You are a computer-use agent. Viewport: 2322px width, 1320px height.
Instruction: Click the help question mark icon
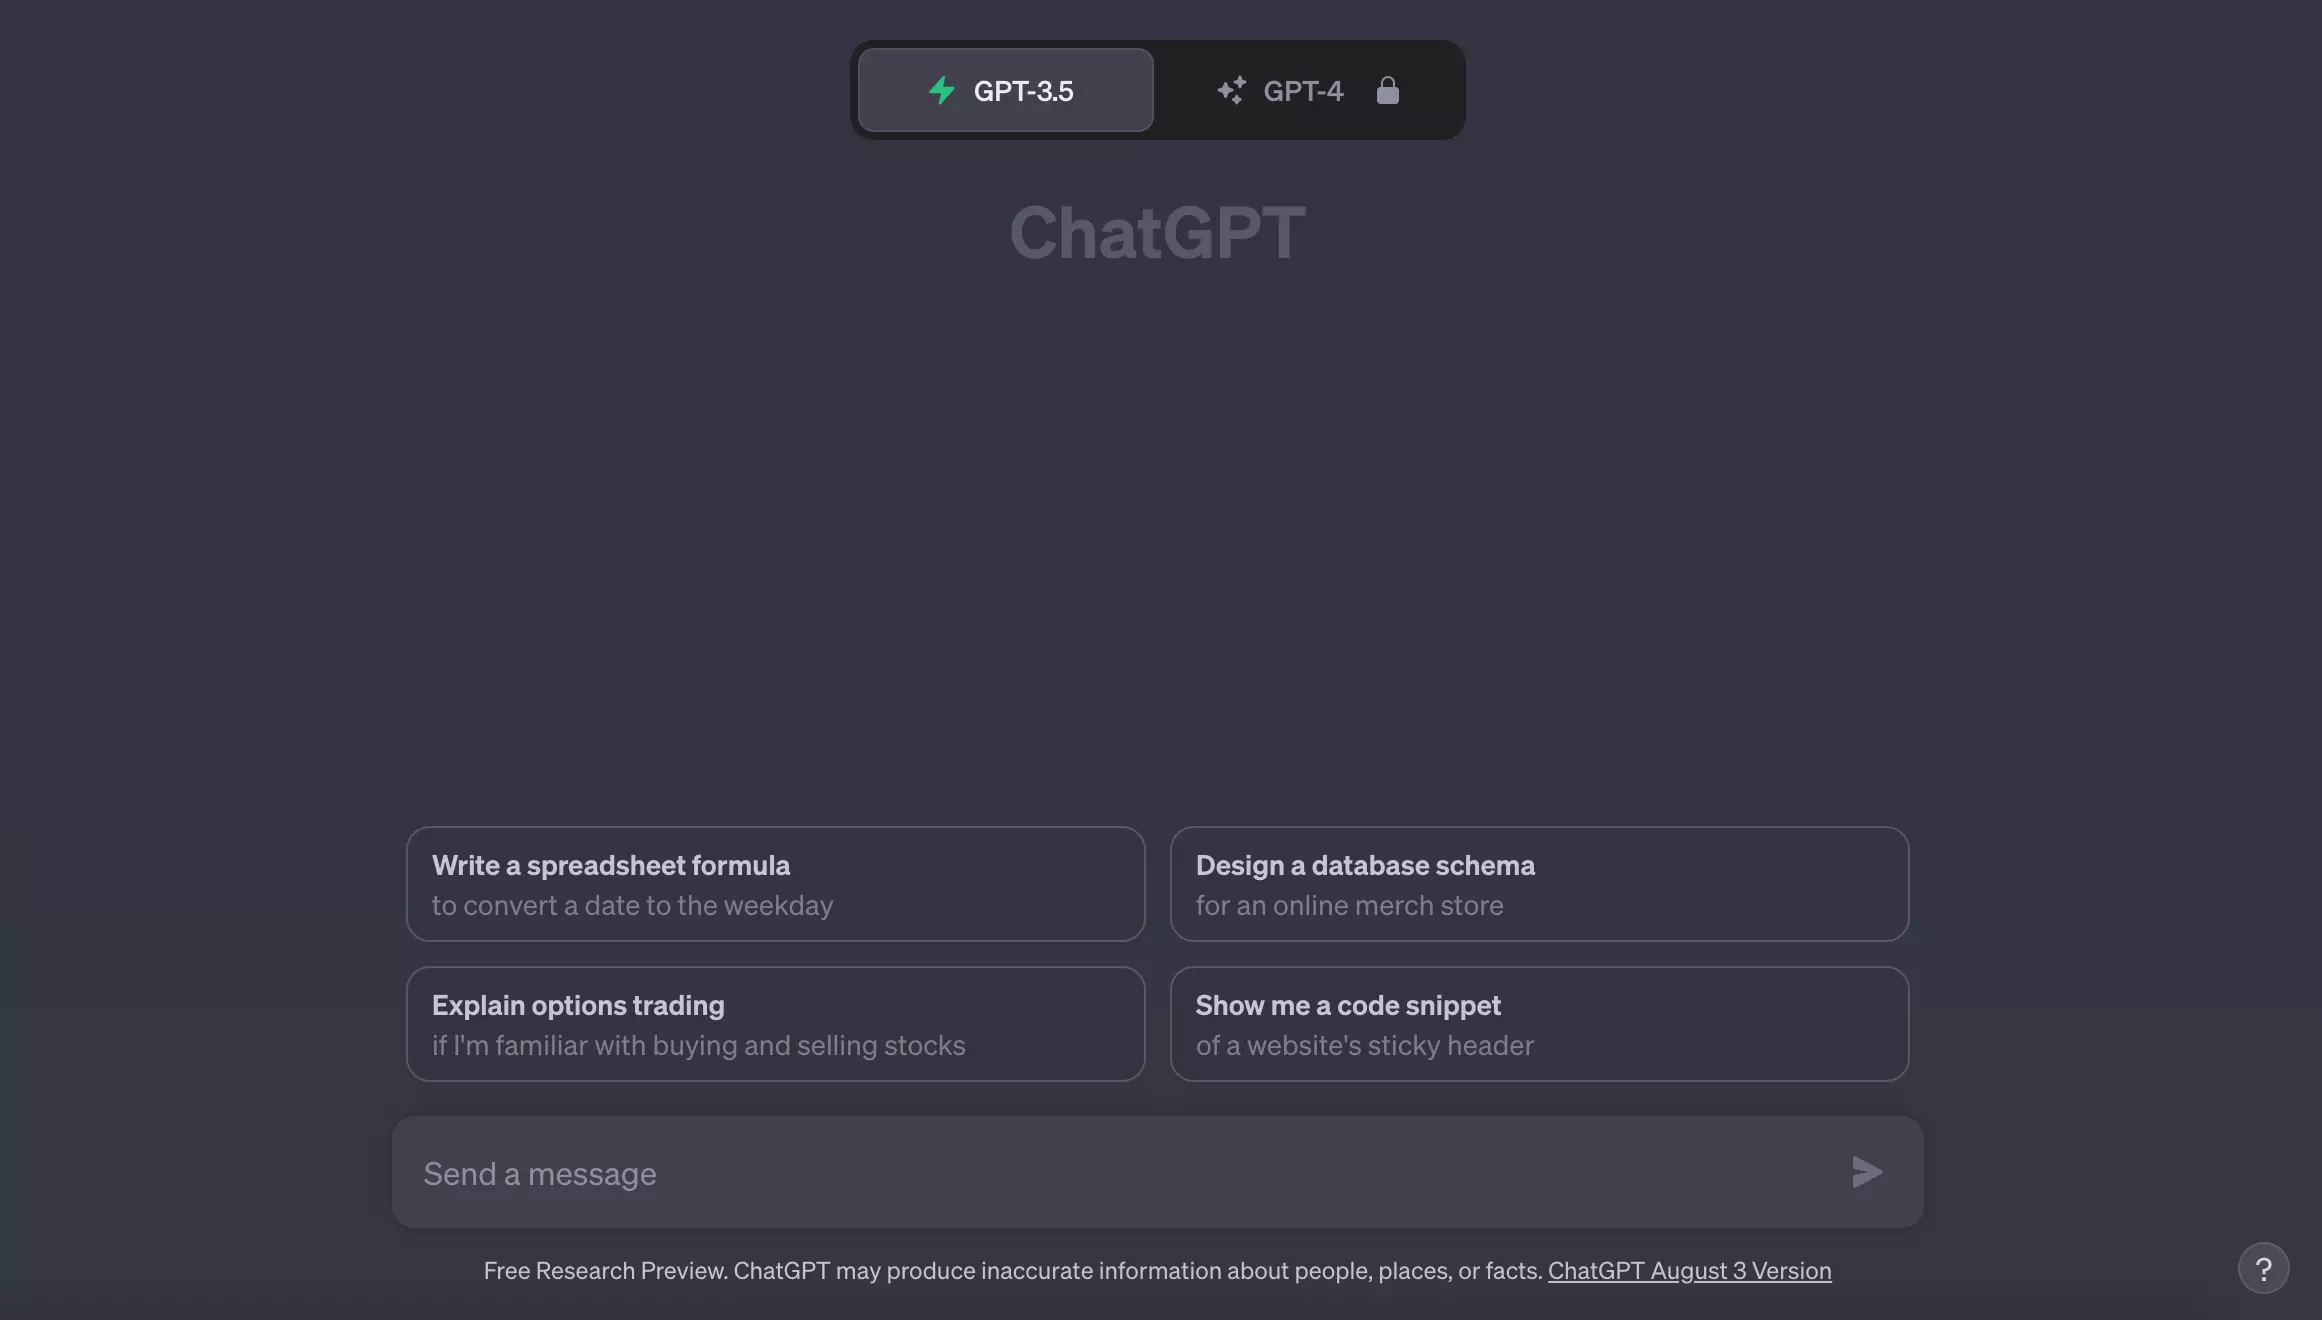tap(2263, 1267)
